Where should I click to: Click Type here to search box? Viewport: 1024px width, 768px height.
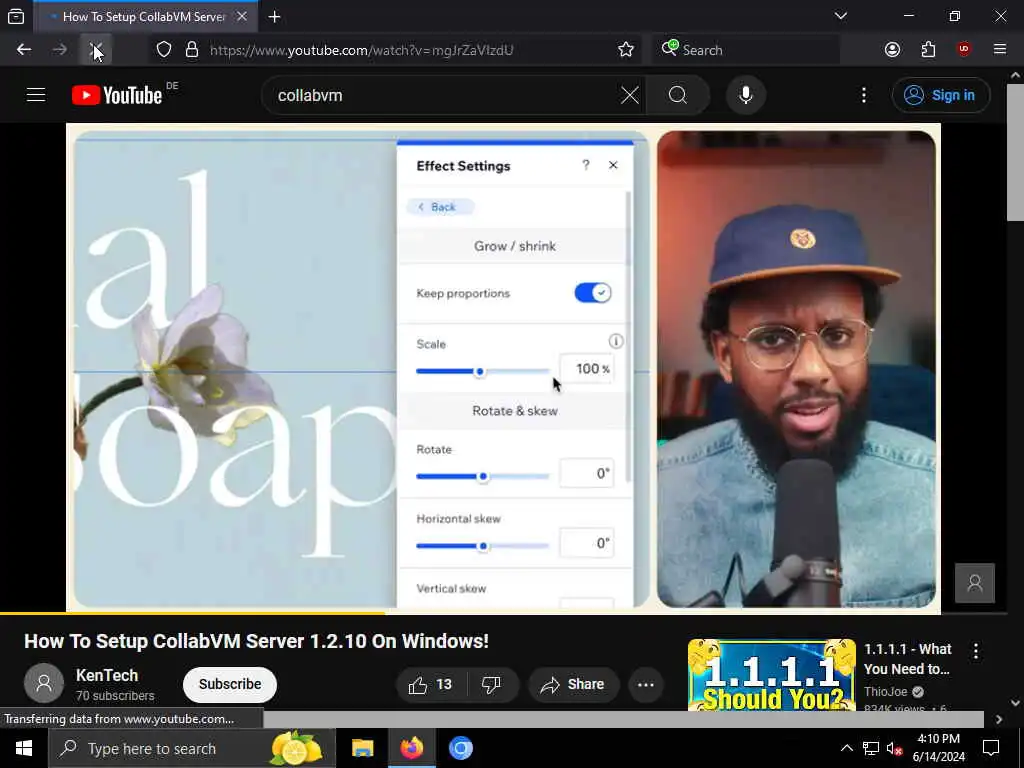(x=191, y=748)
